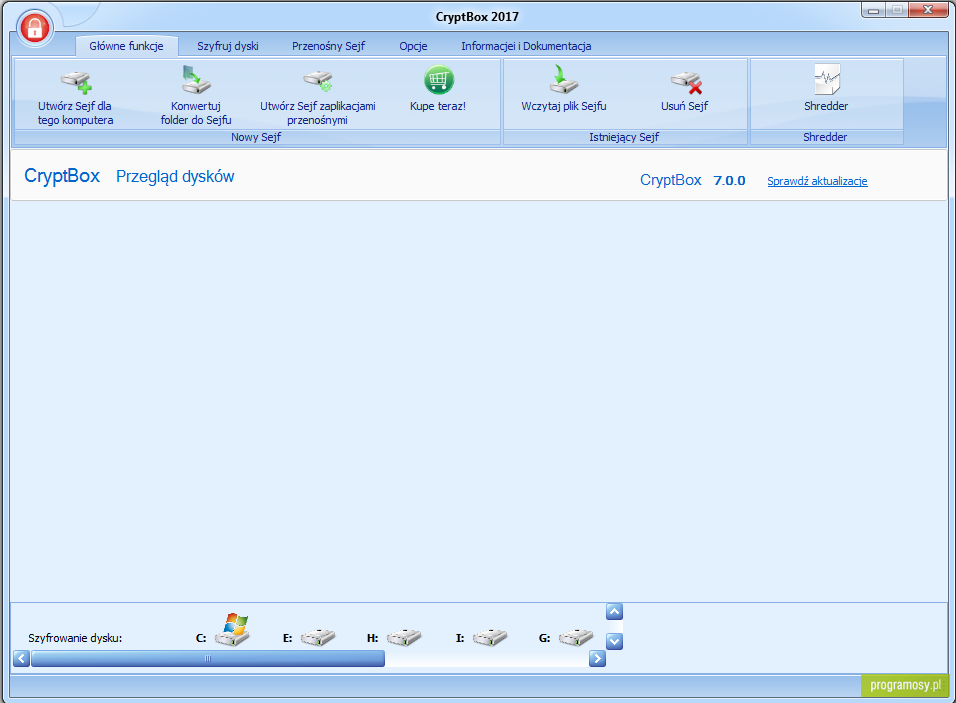
Task: Click the 'Przegląd dysków' heading
Action: pyautogui.click(x=175, y=177)
